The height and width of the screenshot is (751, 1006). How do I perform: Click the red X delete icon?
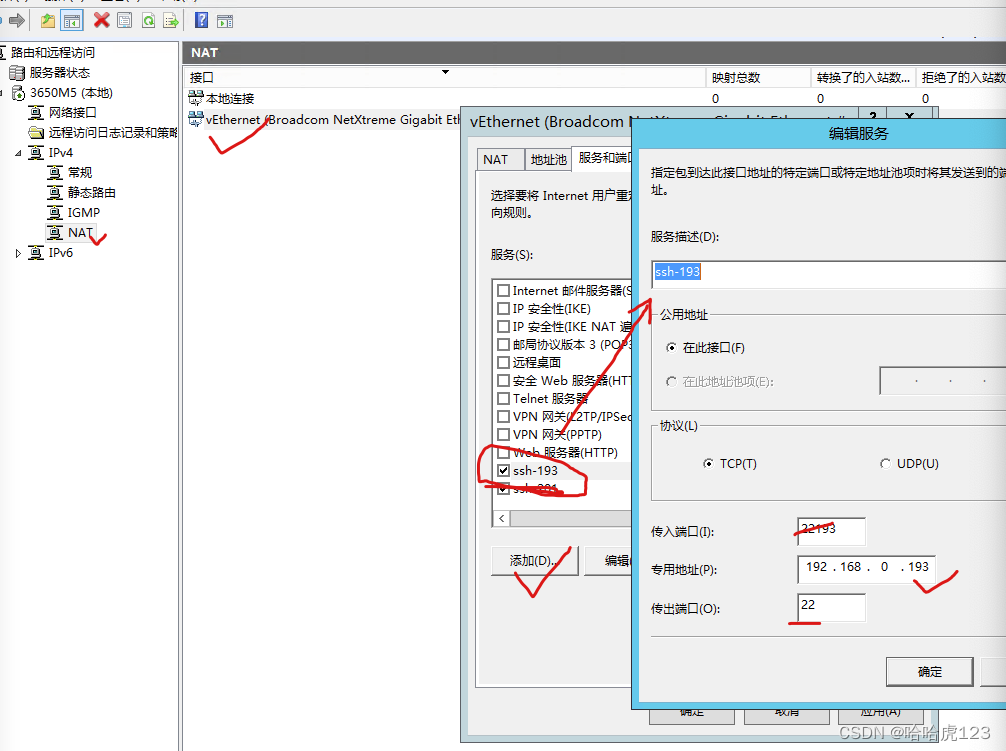pos(101,21)
